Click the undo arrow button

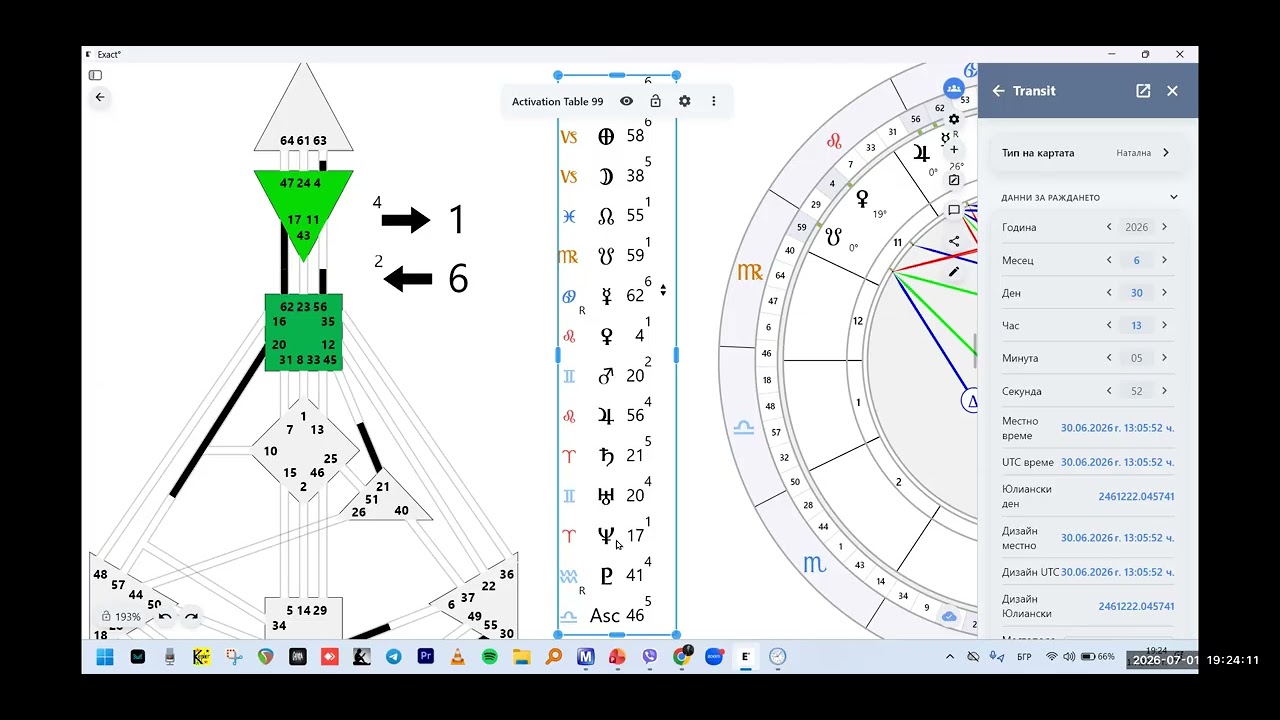165,617
